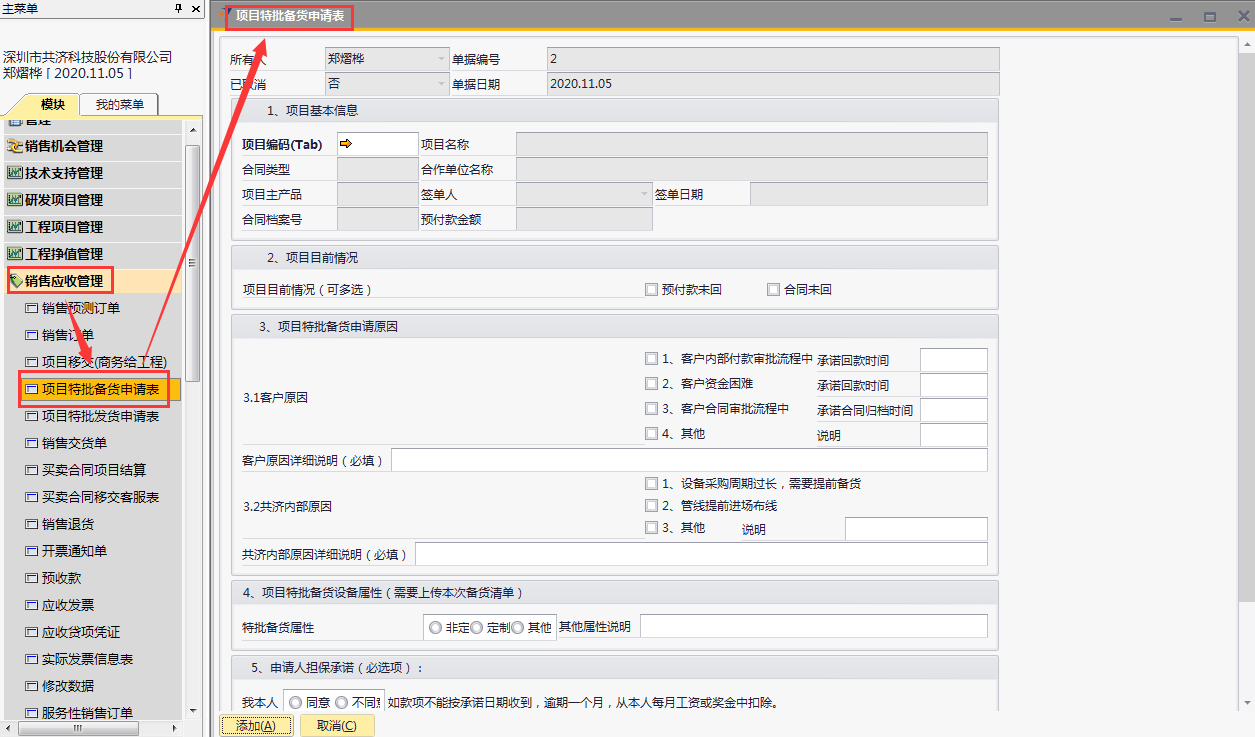Screen dimensions: 1255x737
Task: Click the 技术支持管理 chart icon
Action: tap(15, 173)
